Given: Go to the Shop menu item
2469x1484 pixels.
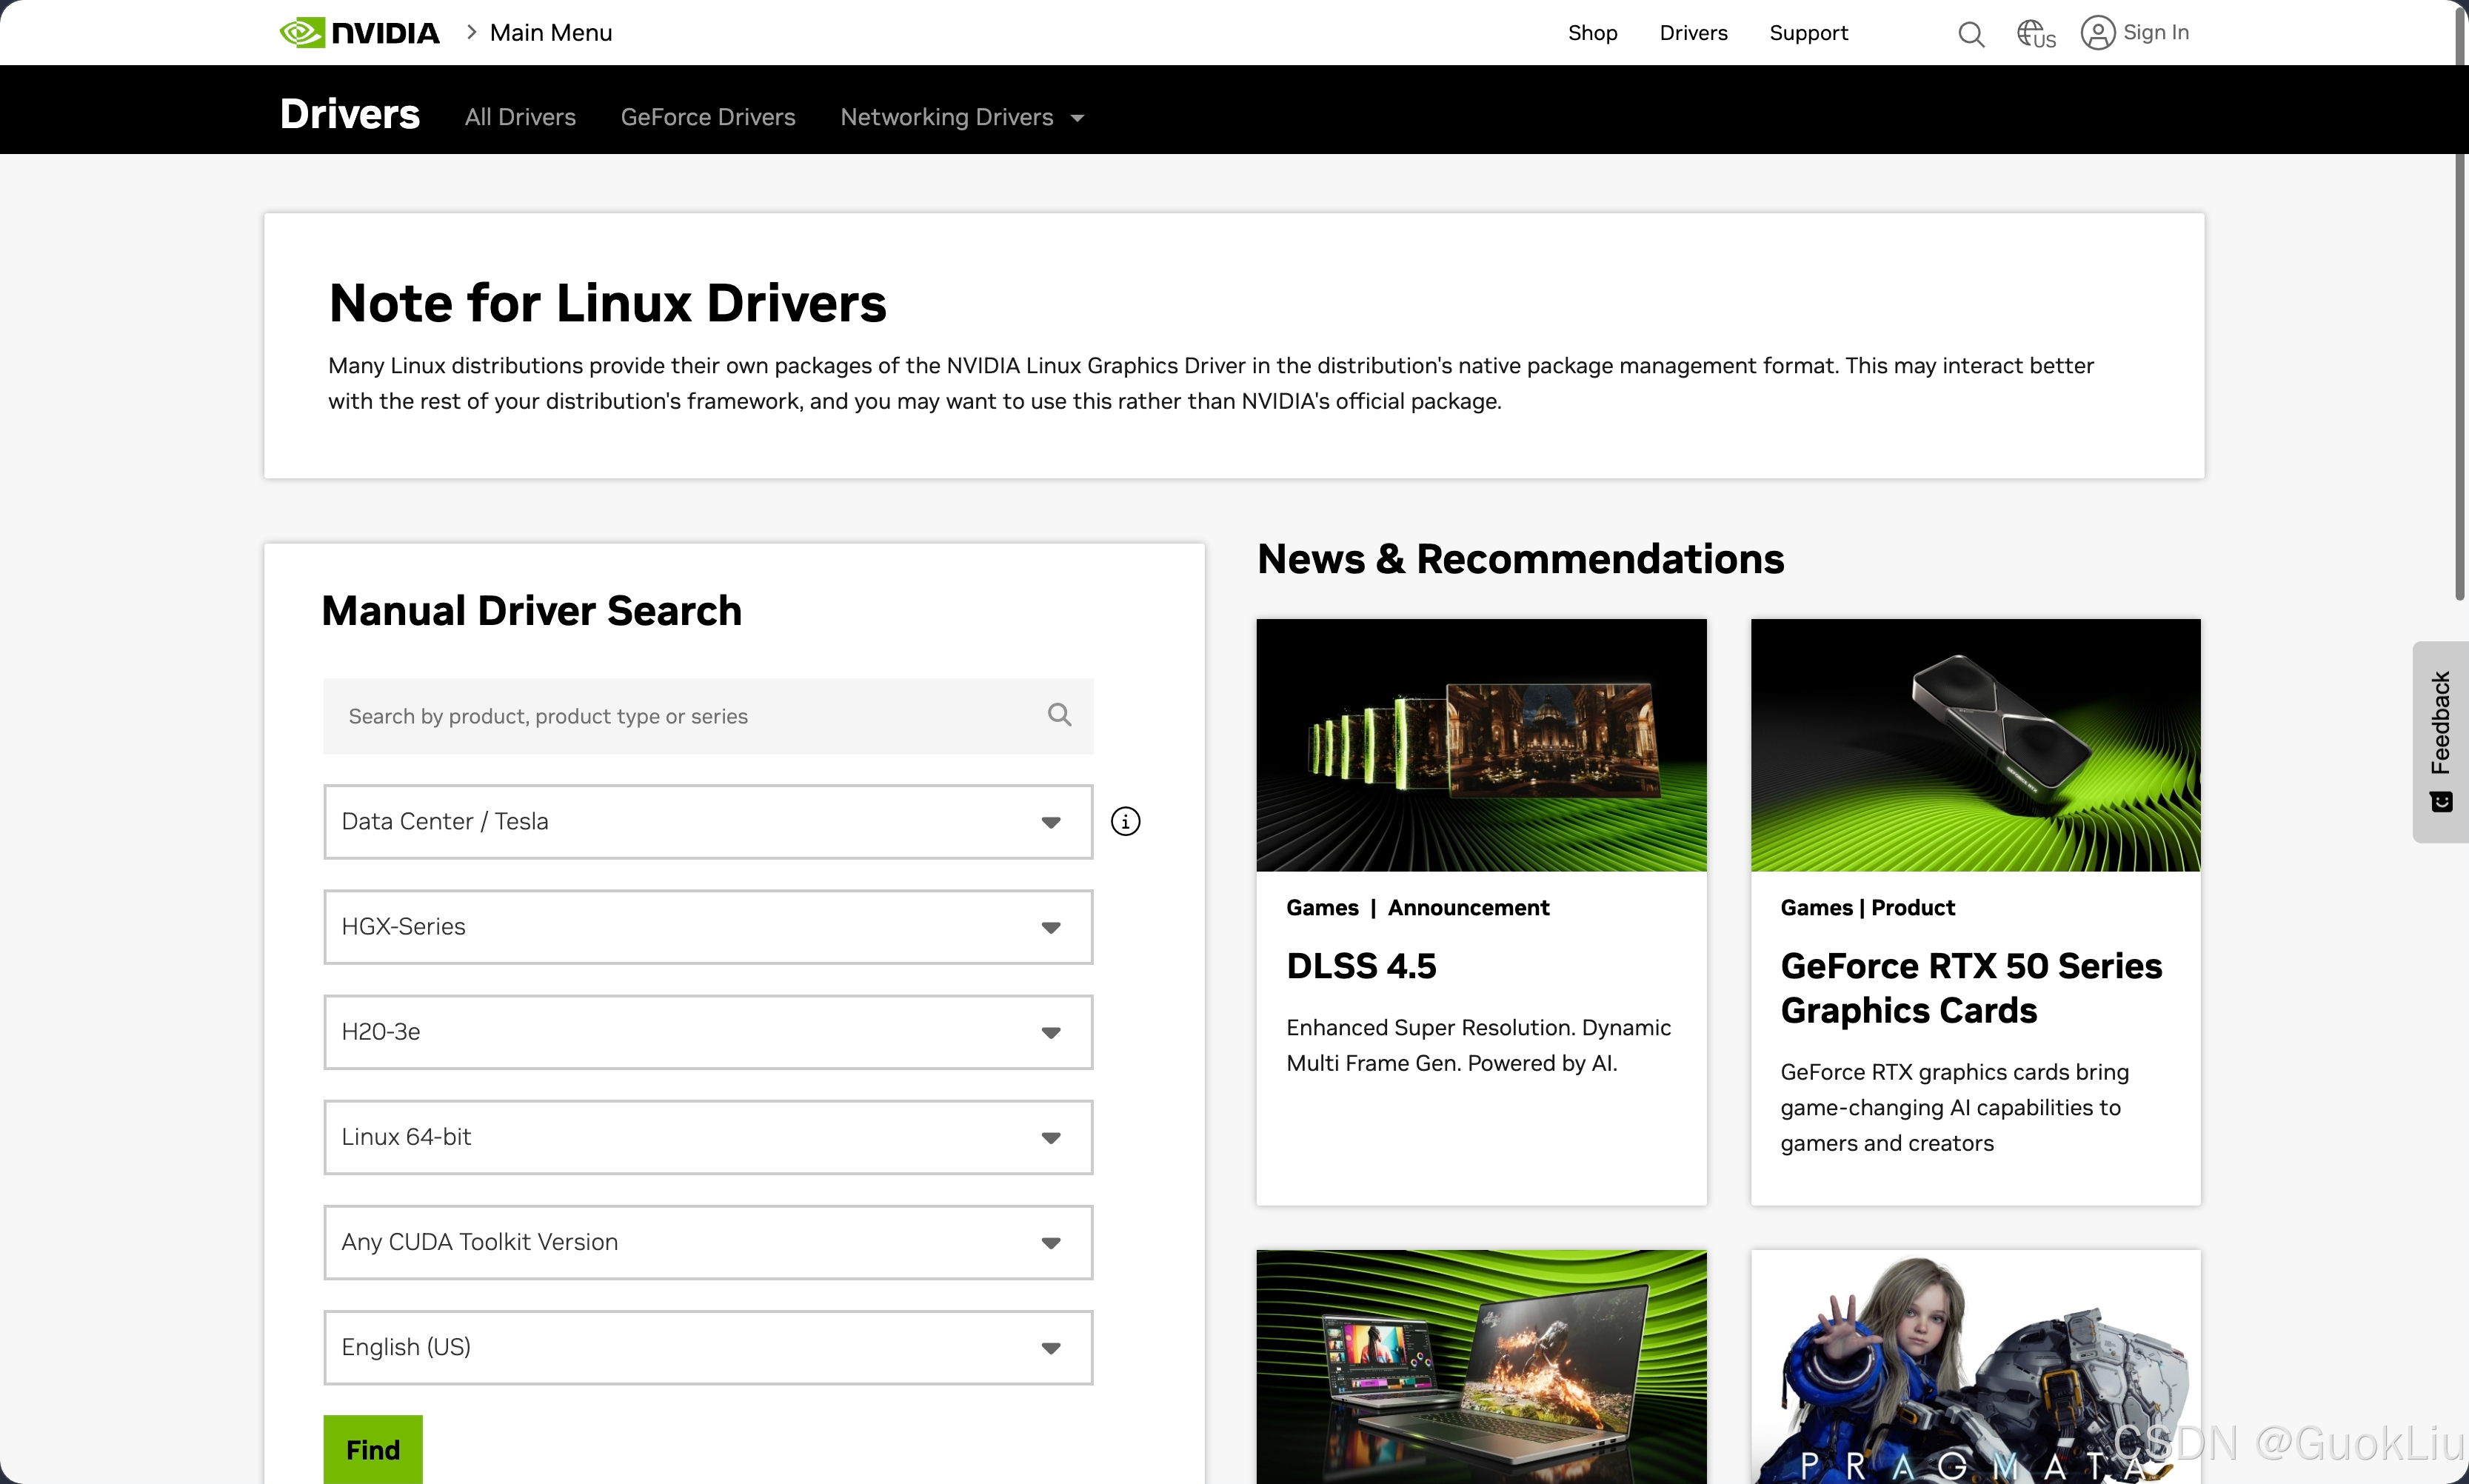Looking at the screenshot, I should [x=1592, y=33].
